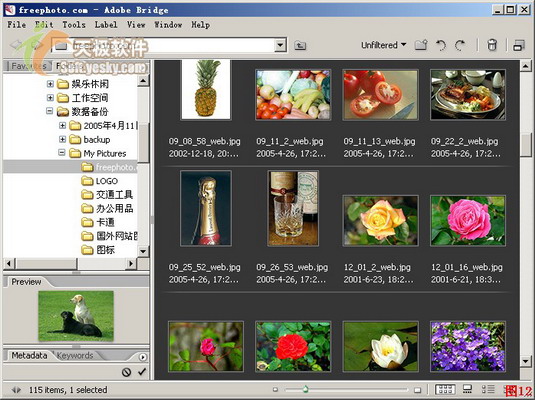The image size is (535, 400).
Task: Apply metadata changes with checkmark icon
Action: pos(142,372)
